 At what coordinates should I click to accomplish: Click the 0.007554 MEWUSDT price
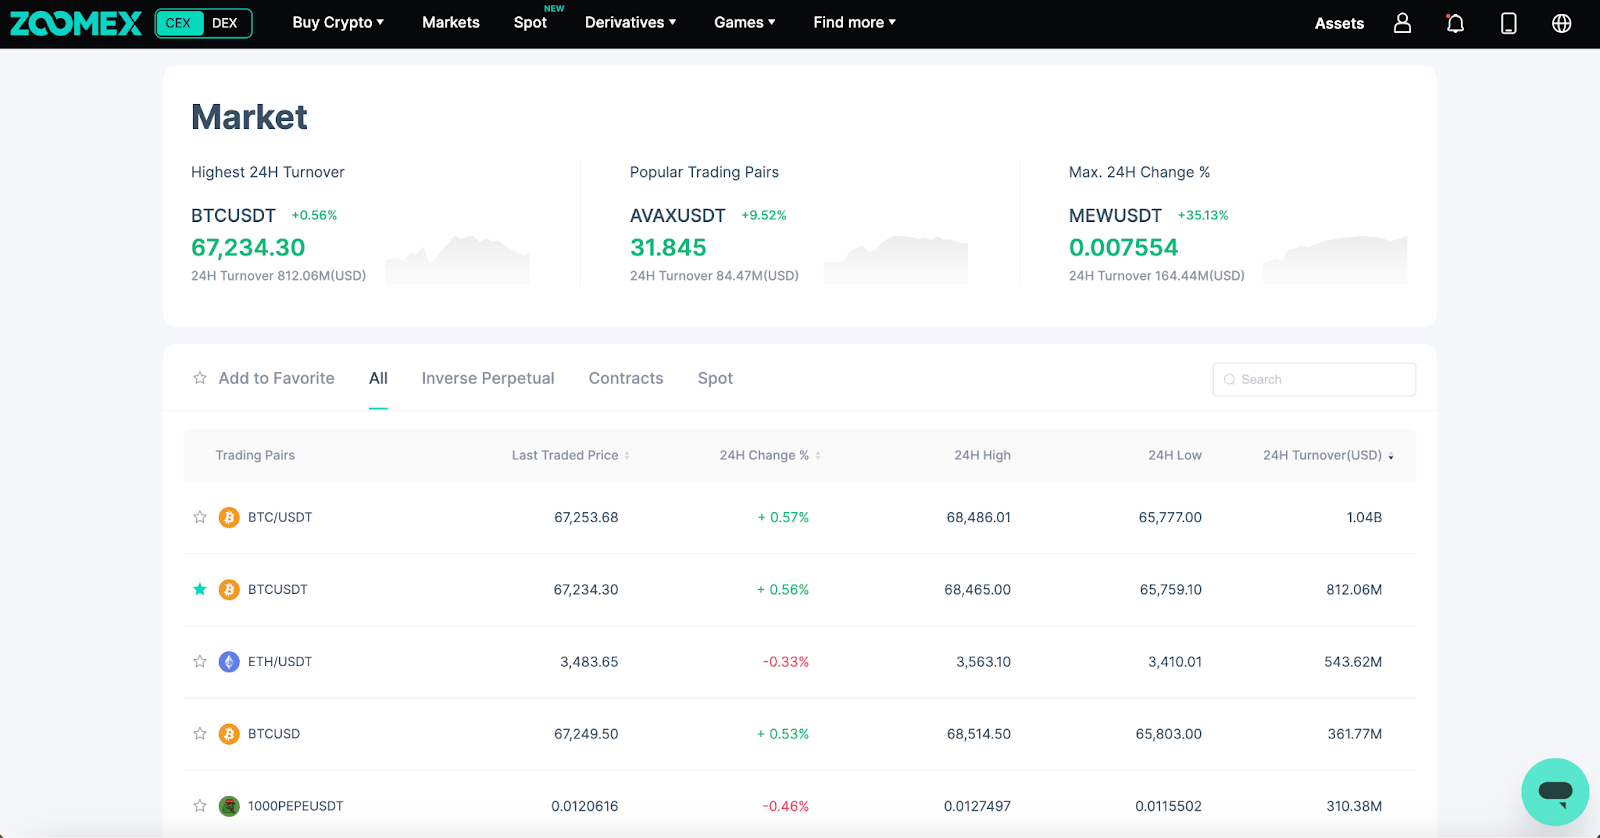[1123, 247]
